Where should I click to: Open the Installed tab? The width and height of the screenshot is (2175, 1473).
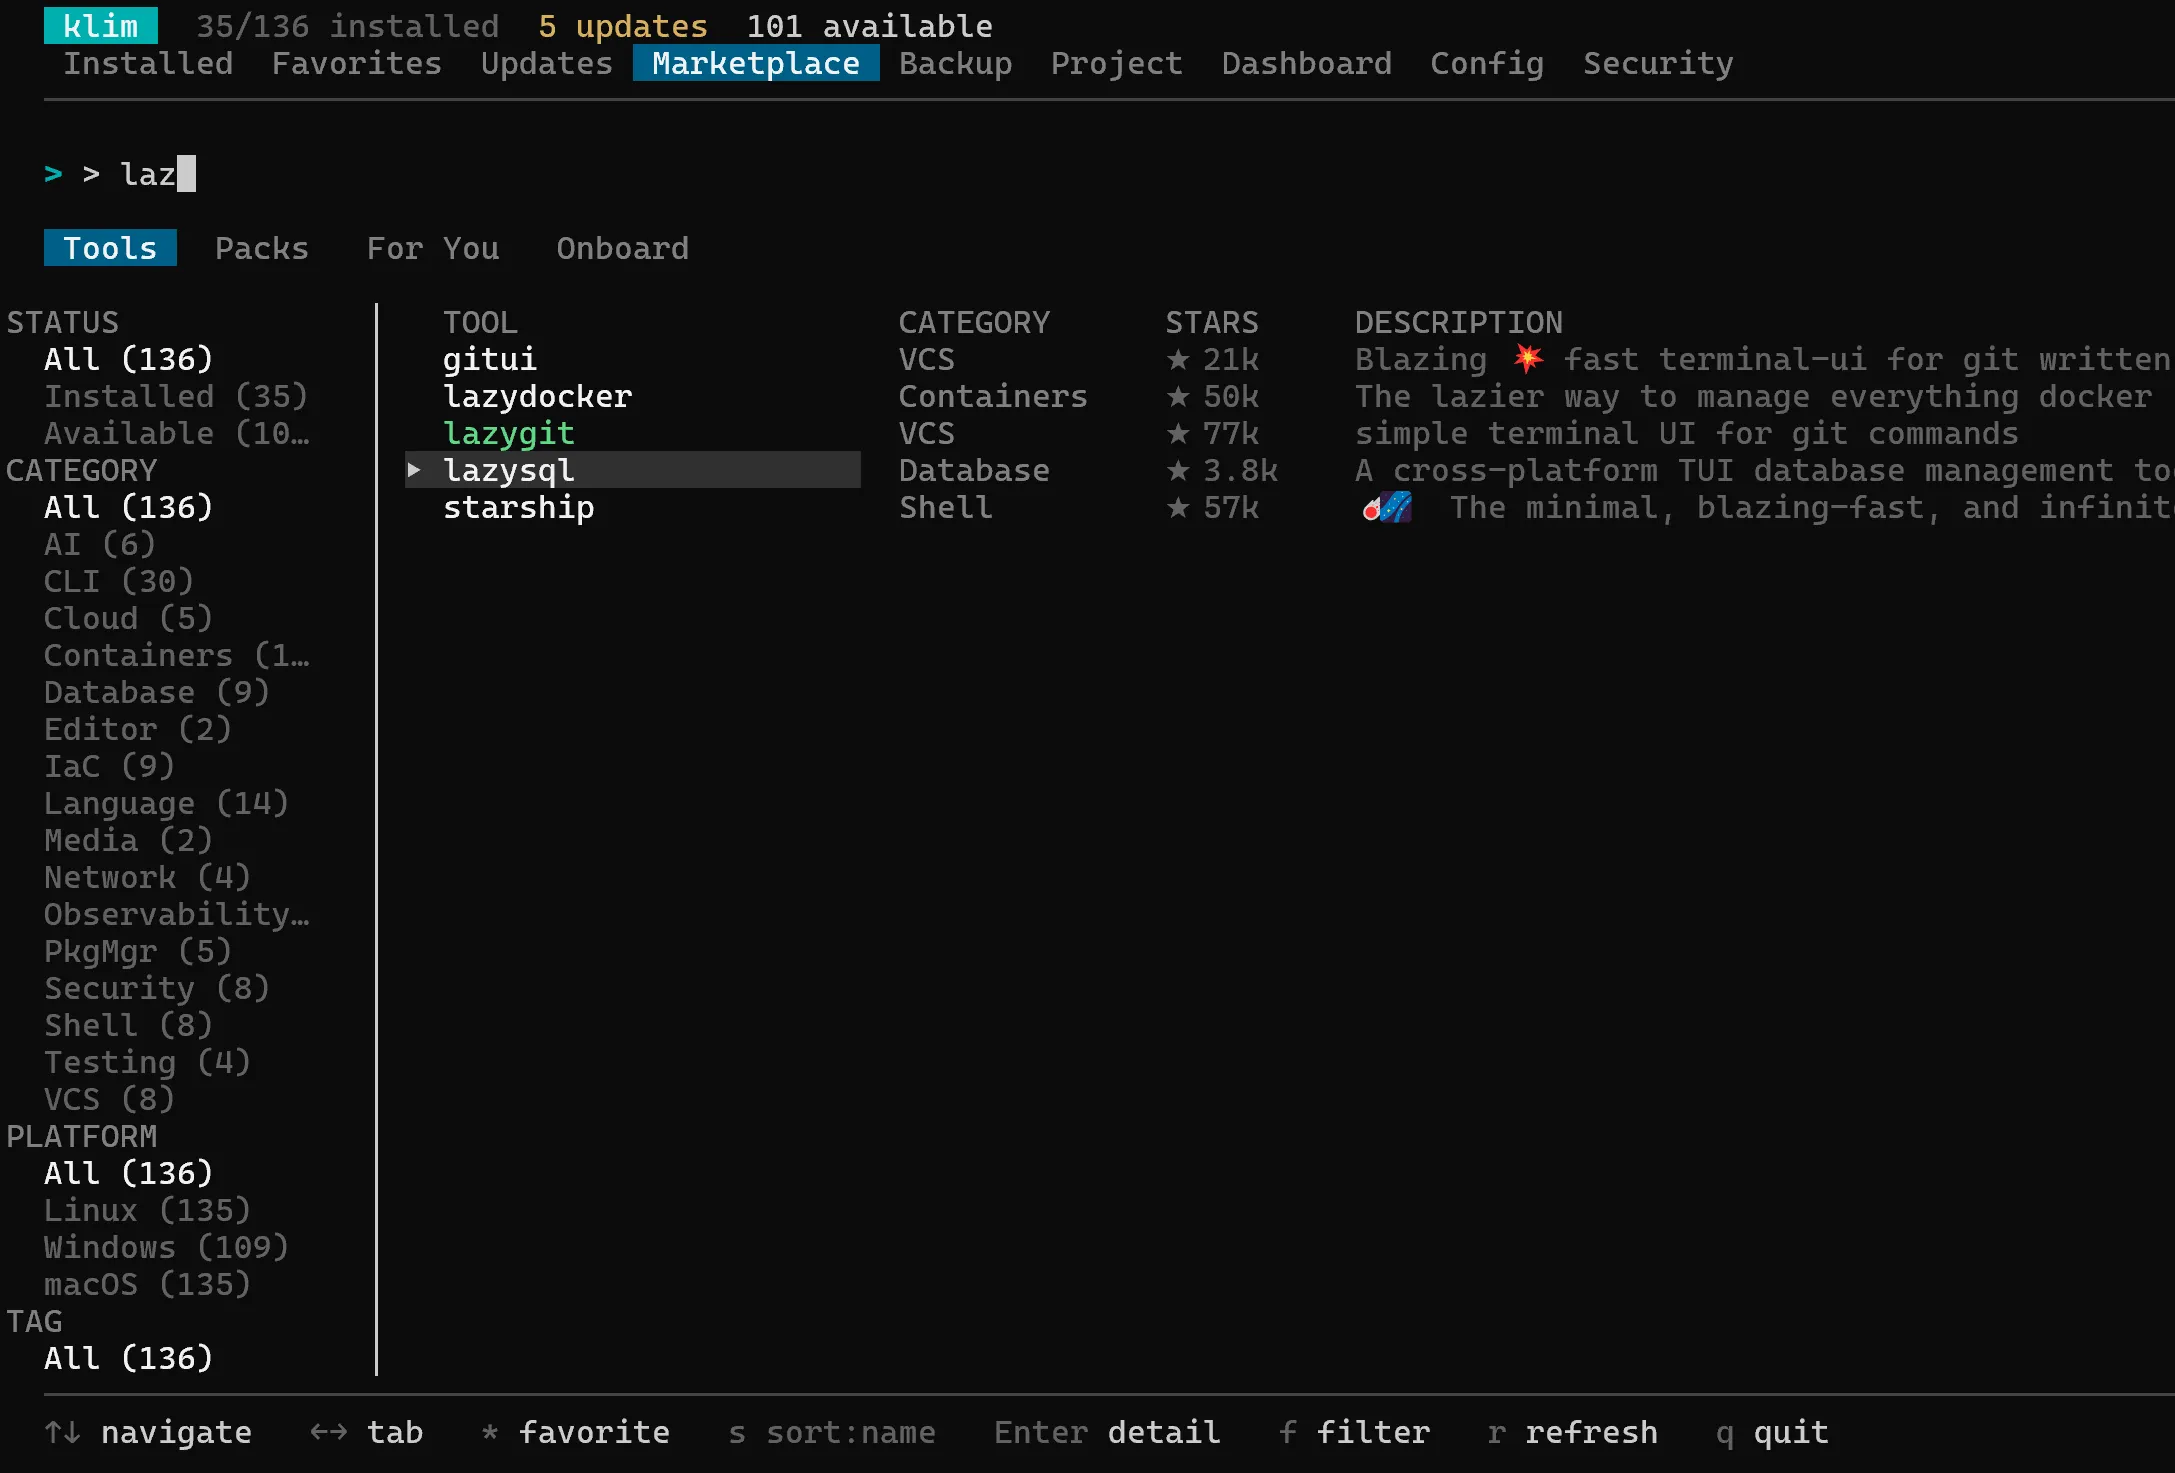148,63
